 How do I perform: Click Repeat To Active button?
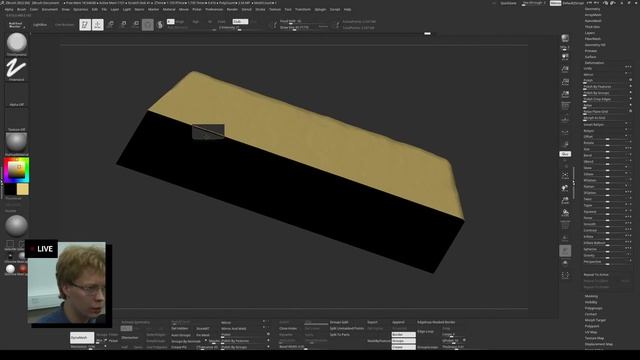[x=596, y=275]
